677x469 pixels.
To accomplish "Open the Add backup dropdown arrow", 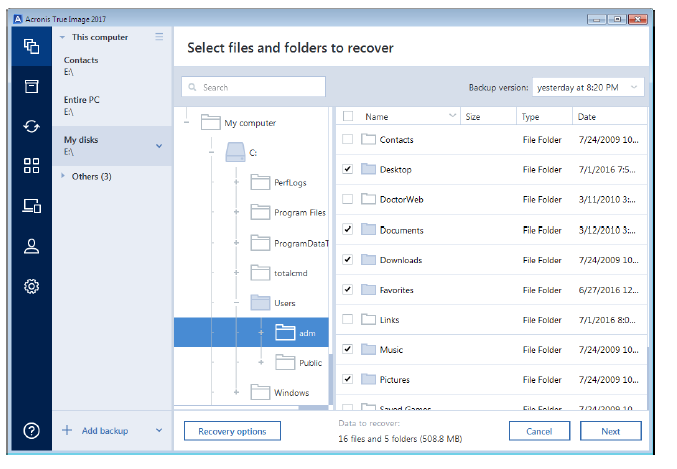I will point(159,430).
